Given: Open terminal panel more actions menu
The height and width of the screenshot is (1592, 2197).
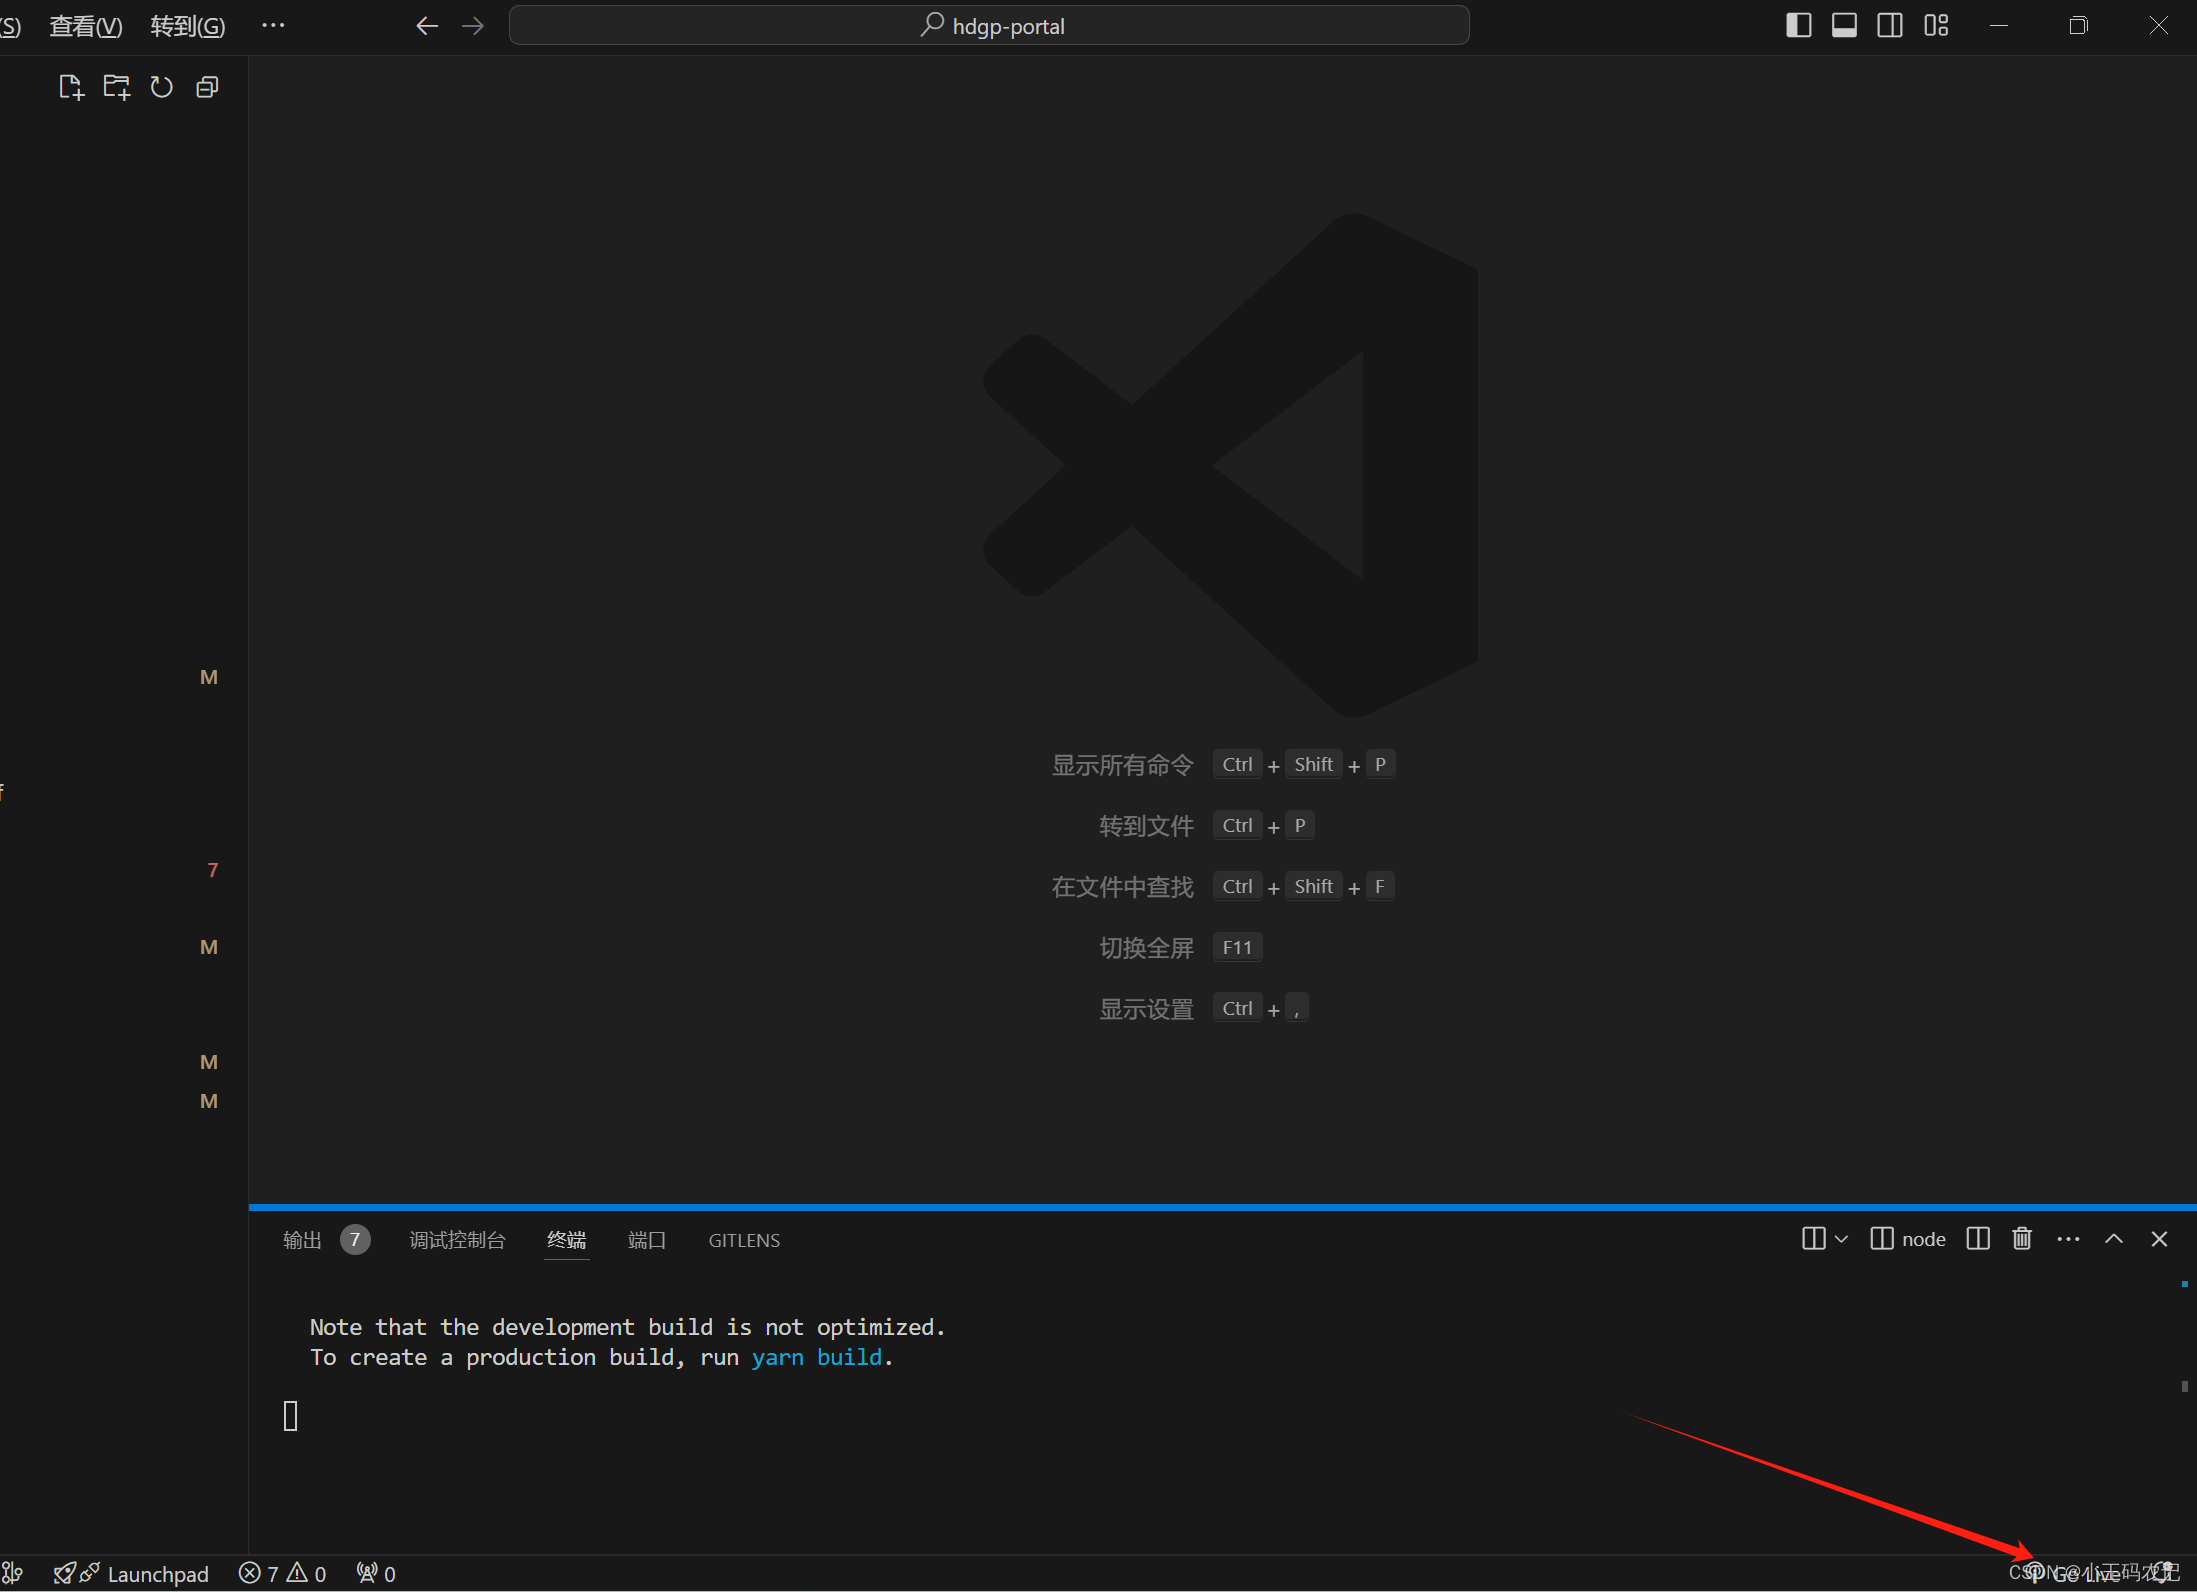Looking at the screenshot, I should pyautogui.click(x=2068, y=1239).
